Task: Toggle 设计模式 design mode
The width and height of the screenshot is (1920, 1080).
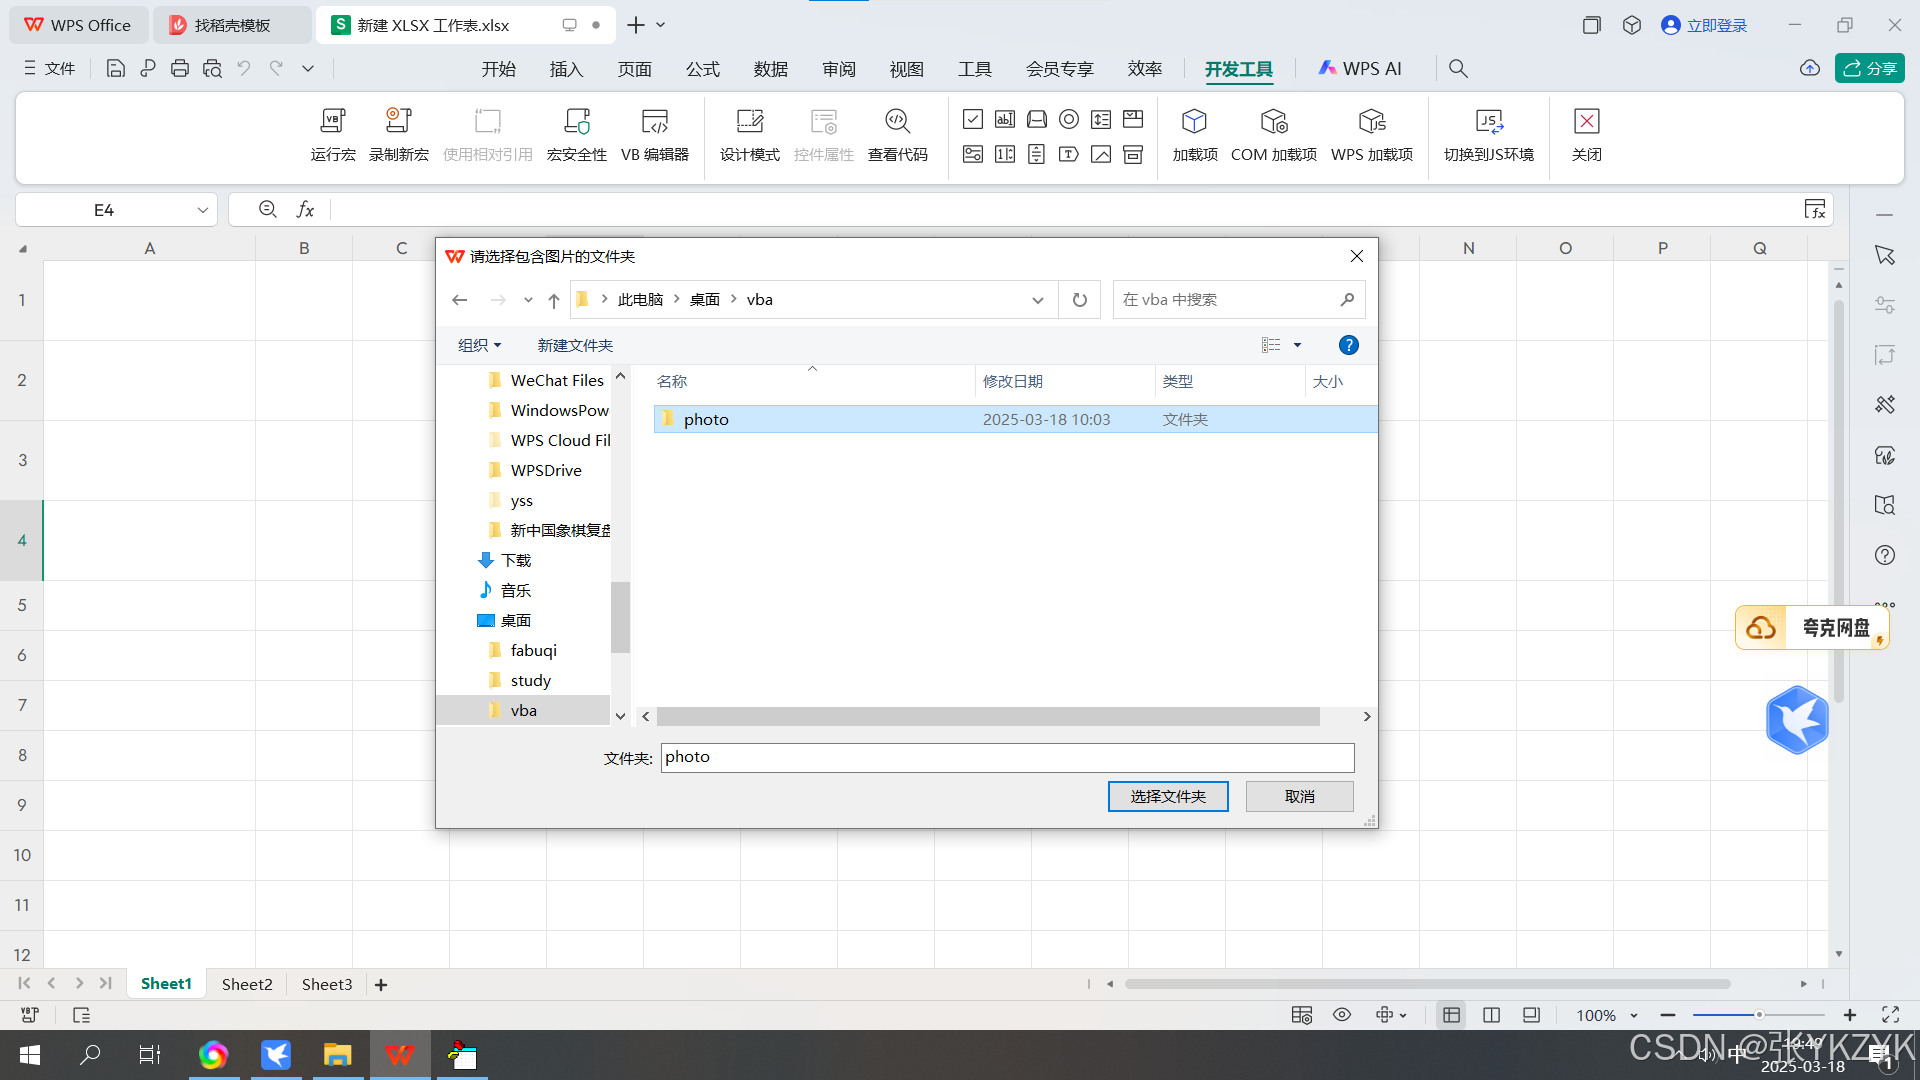Action: (x=750, y=122)
